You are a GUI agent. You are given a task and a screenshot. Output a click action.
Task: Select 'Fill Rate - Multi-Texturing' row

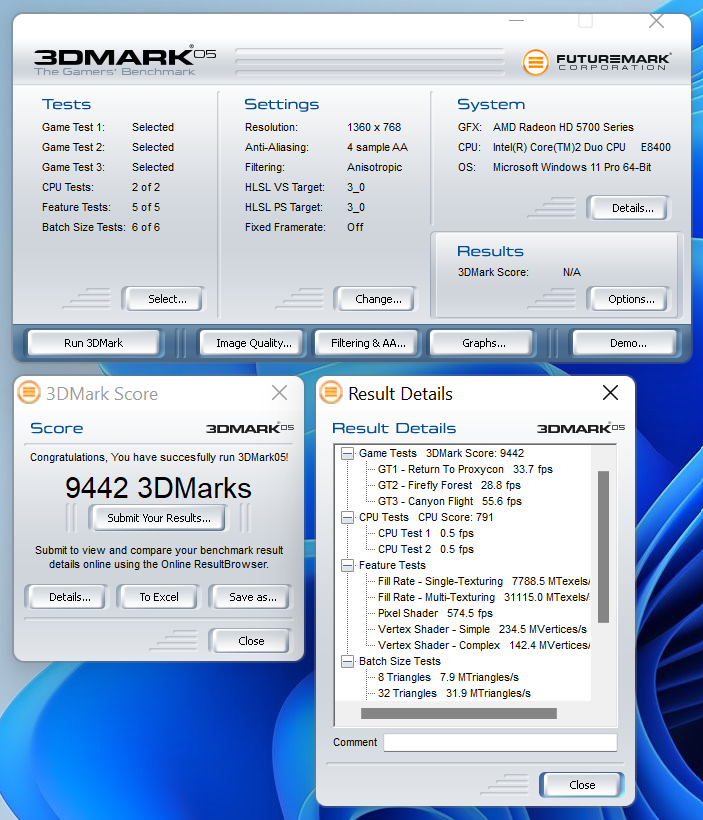tap(484, 597)
